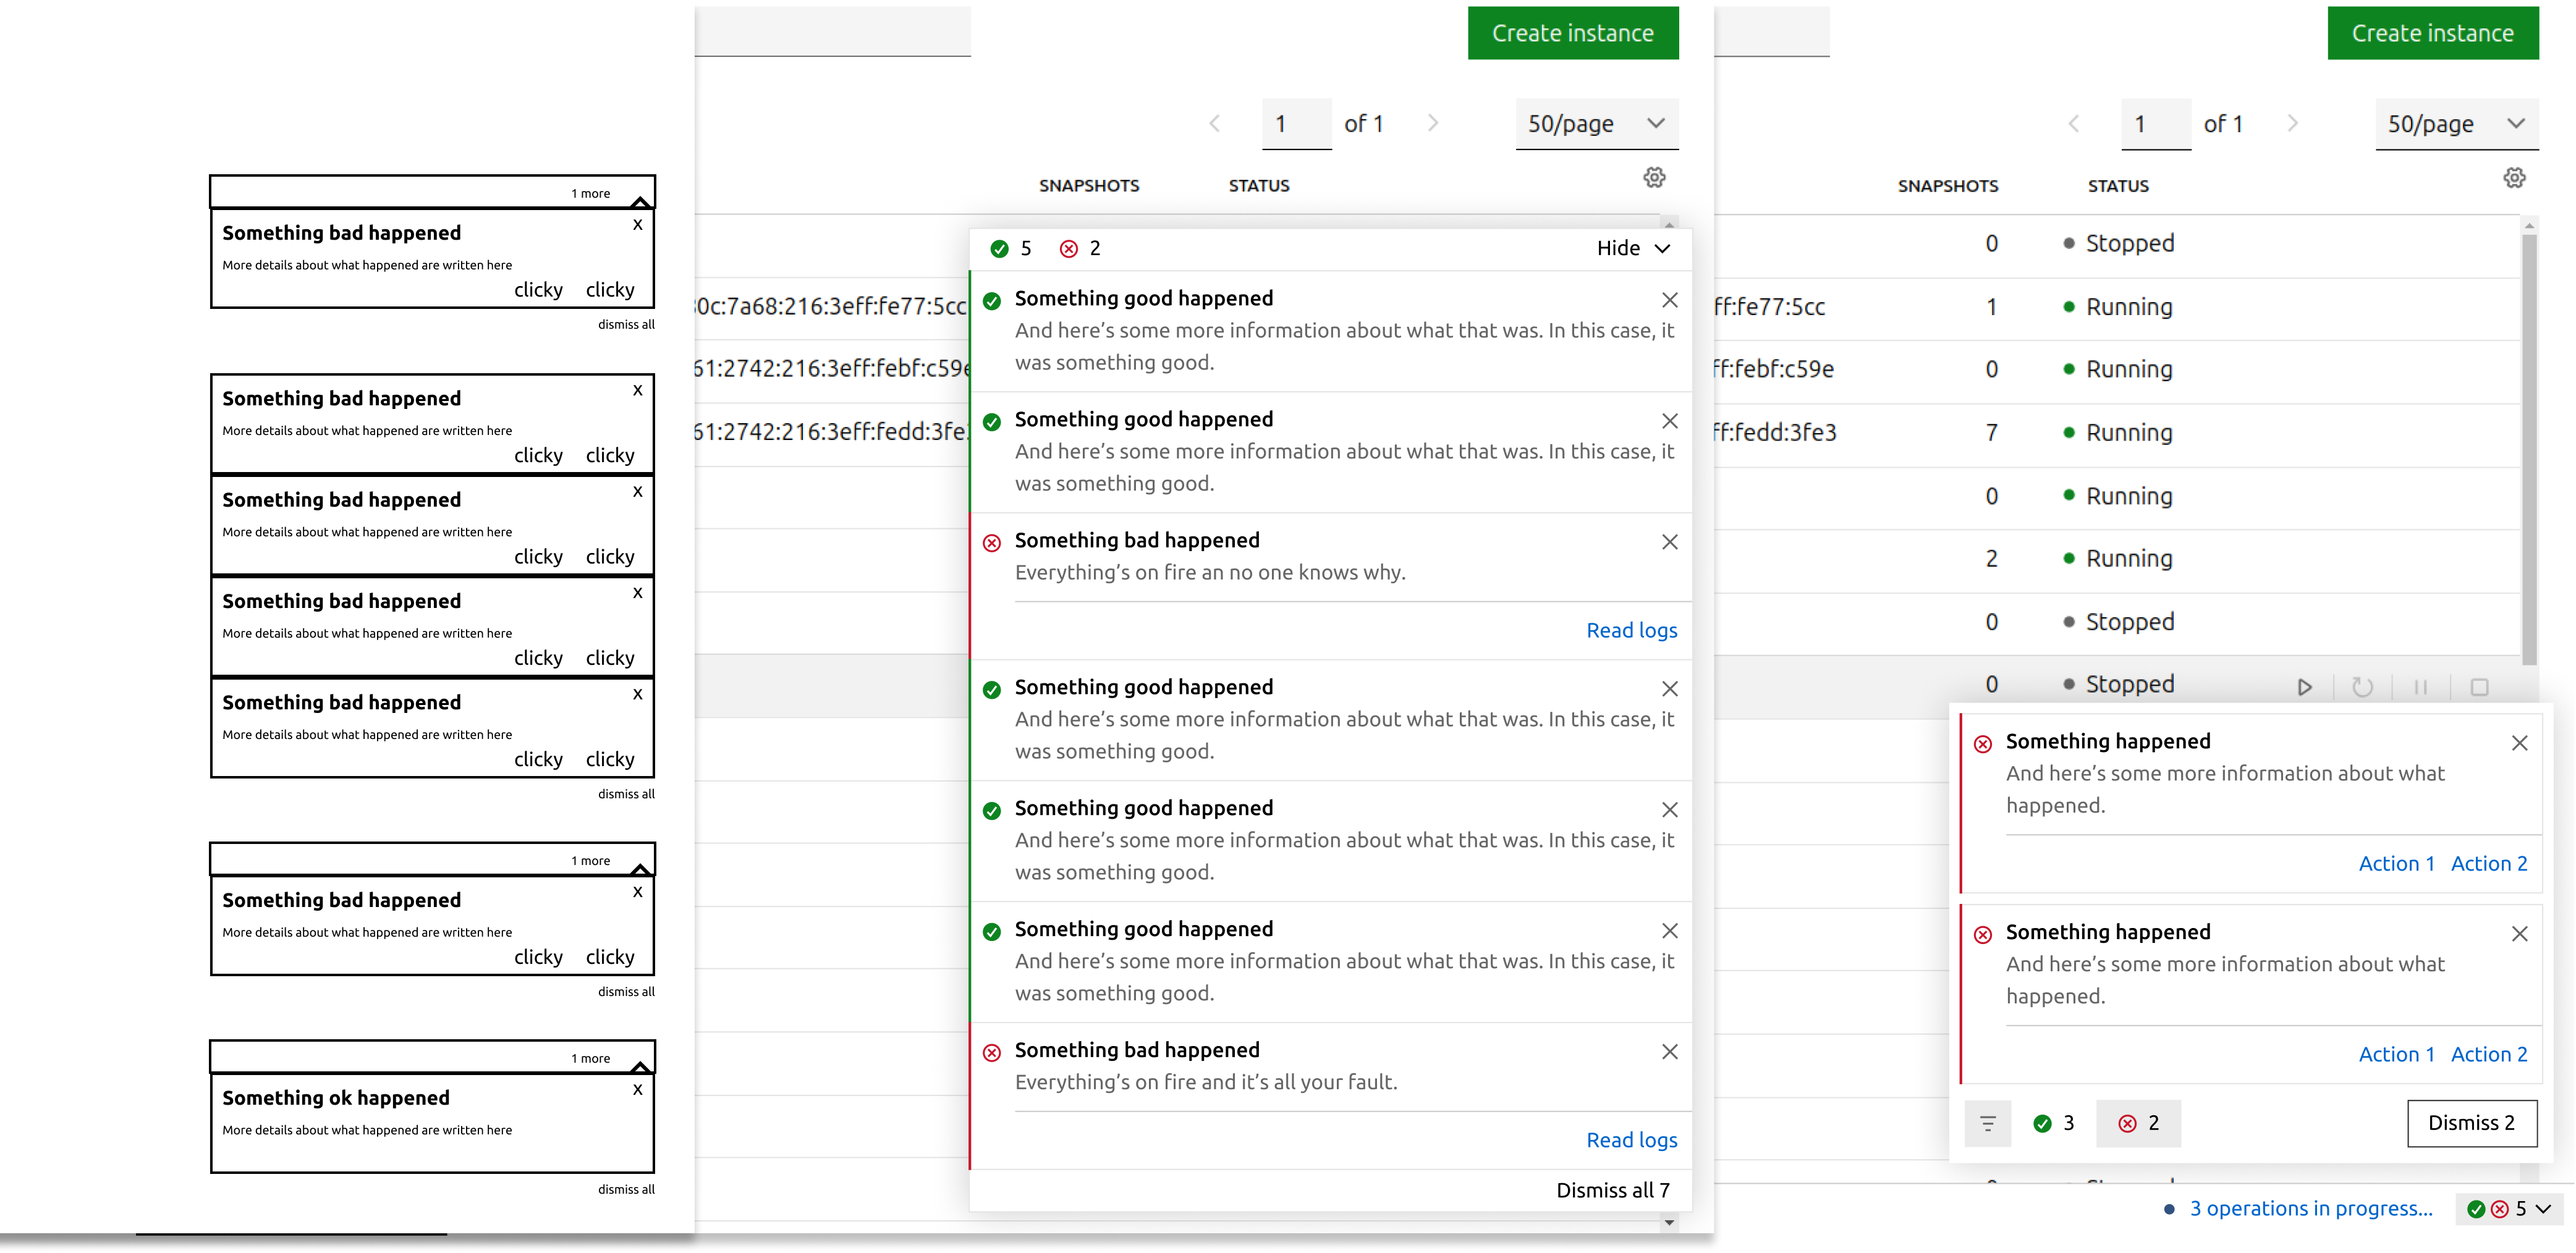This screenshot has width=2576, height=1253.
Task: Close the first 'Something good happened' notification
Action: pos(1669,300)
